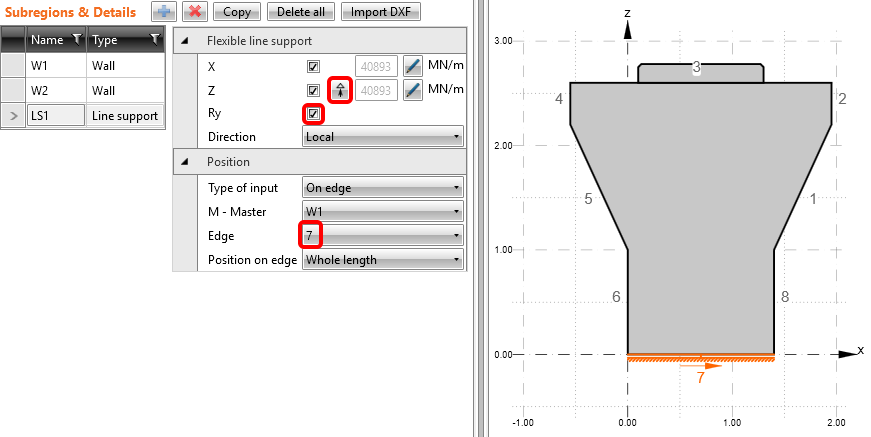Collapse the Position section
Viewport: 871px width, 437px height.
point(185,162)
